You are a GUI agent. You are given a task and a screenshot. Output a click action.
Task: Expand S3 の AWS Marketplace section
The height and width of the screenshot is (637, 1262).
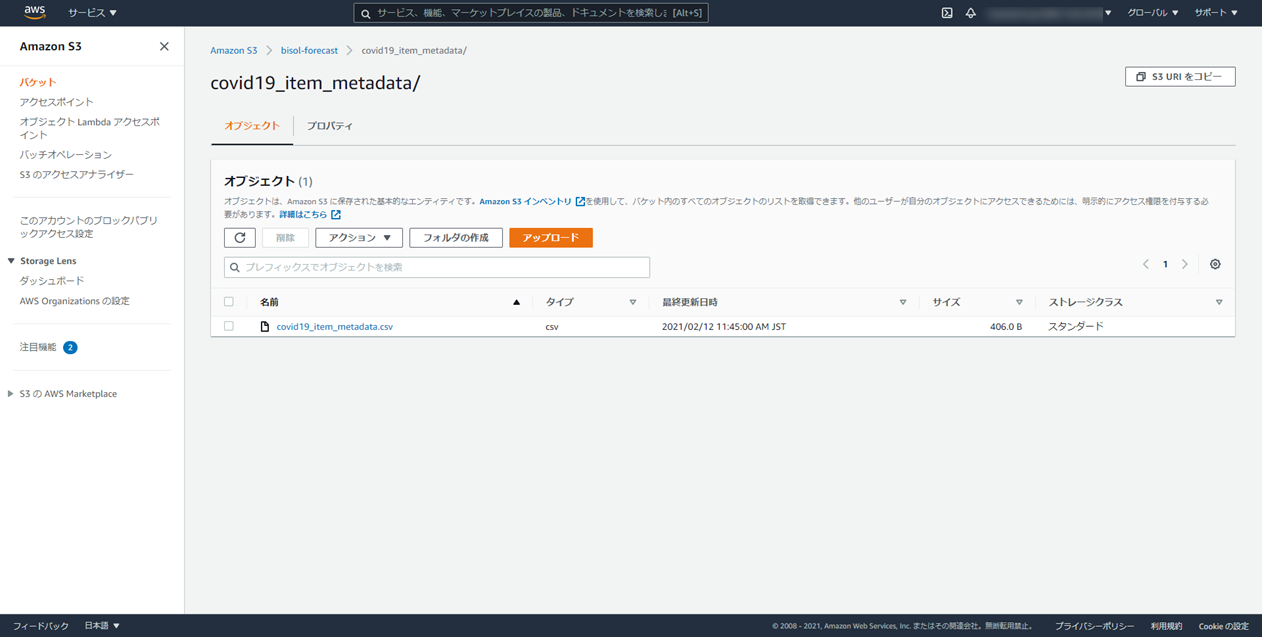(11, 394)
